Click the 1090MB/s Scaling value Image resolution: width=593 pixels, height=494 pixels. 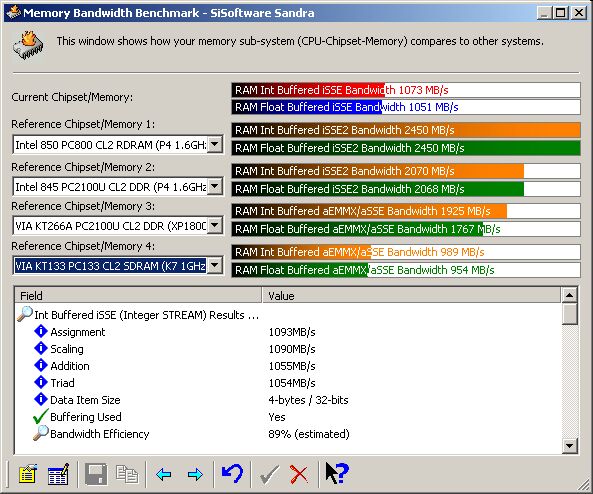click(x=292, y=349)
